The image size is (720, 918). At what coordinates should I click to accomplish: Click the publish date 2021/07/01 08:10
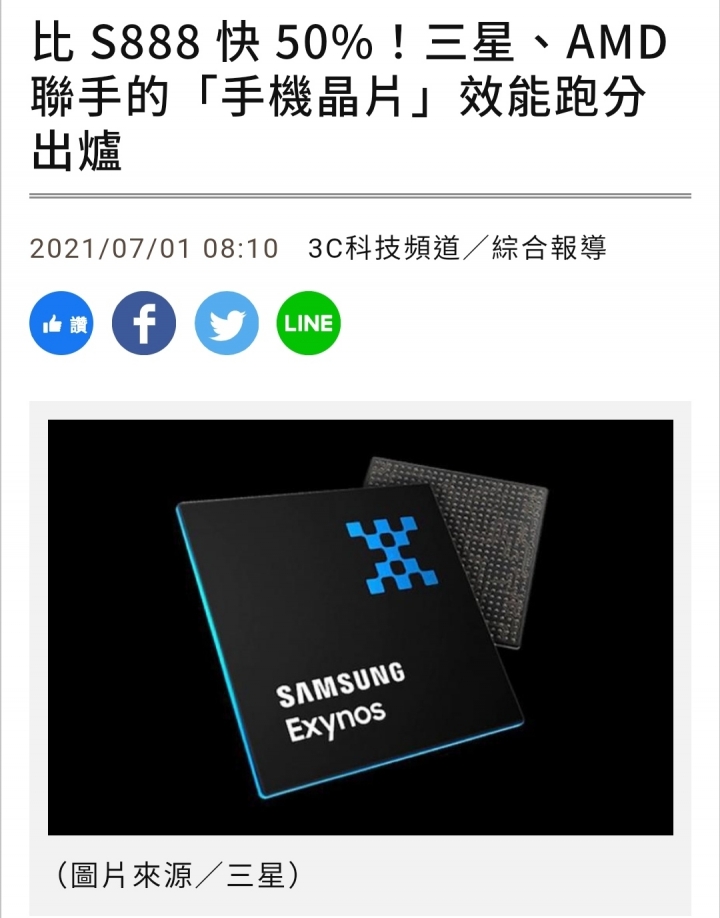154,248
